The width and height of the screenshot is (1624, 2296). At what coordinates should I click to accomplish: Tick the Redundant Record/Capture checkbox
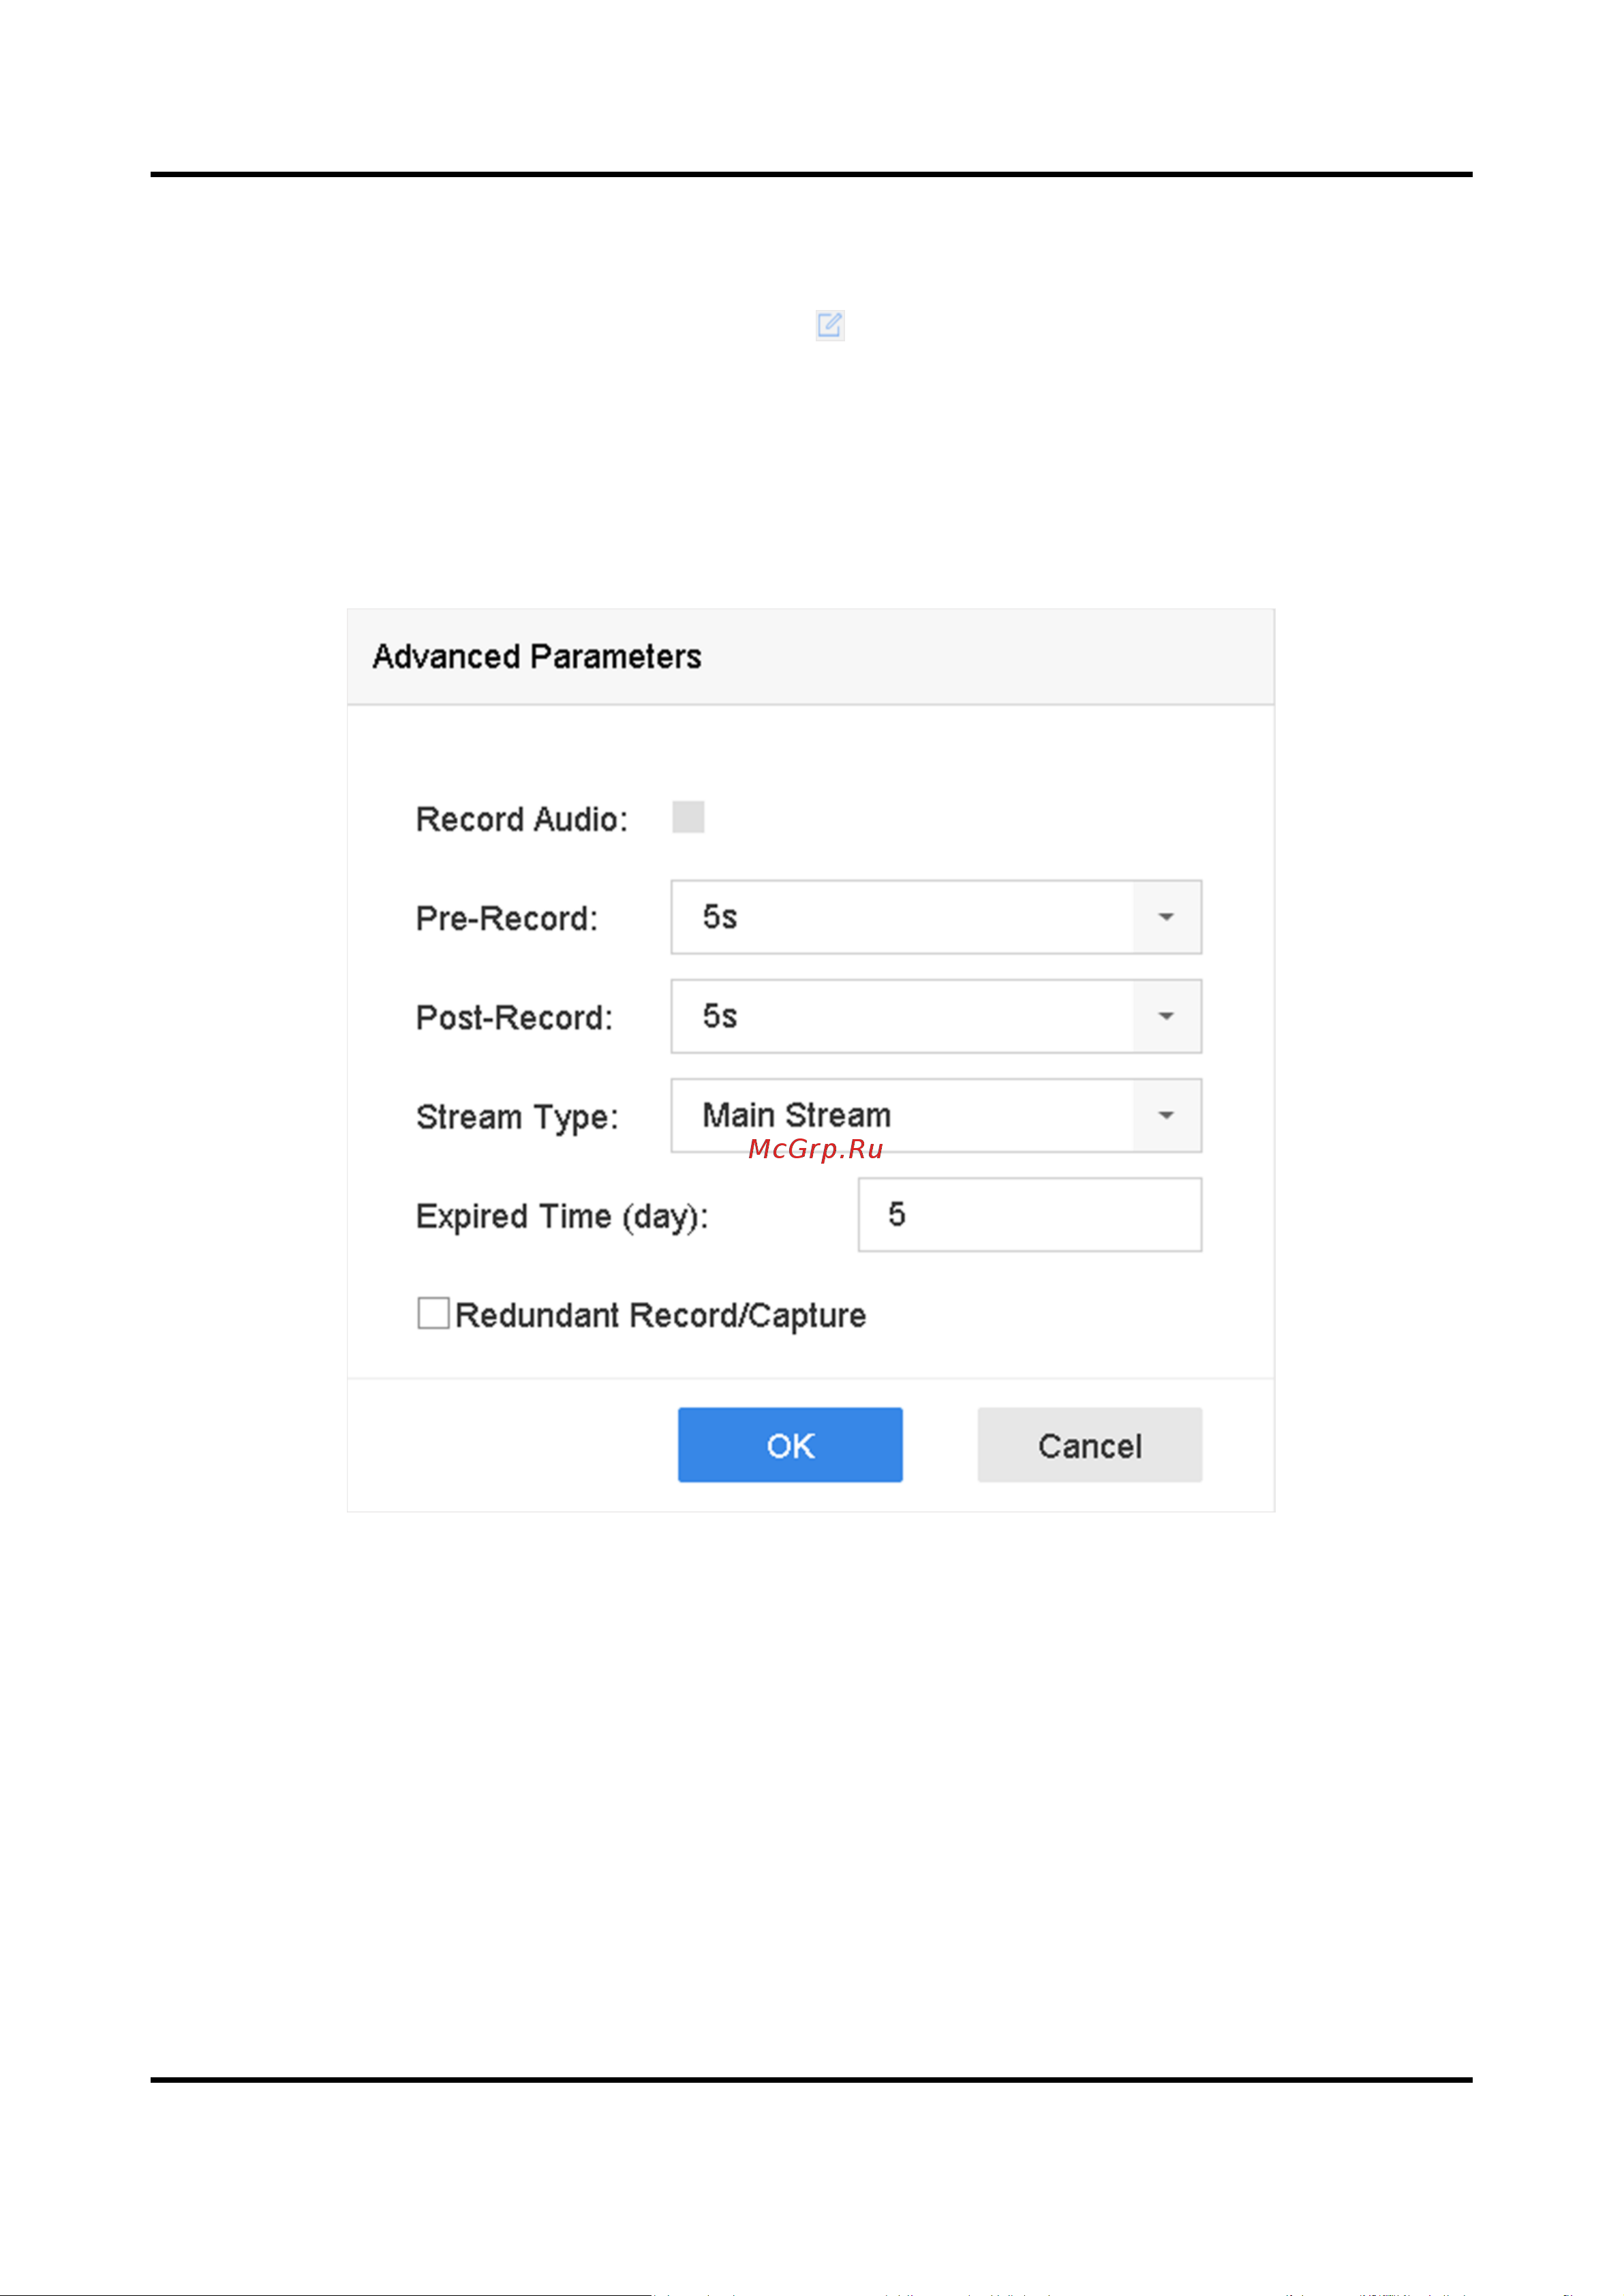pos(433,1313)
